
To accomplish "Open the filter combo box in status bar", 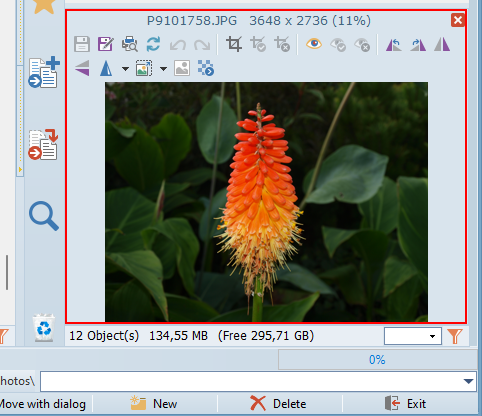I will pyautogui.click(x=413, y=336).
